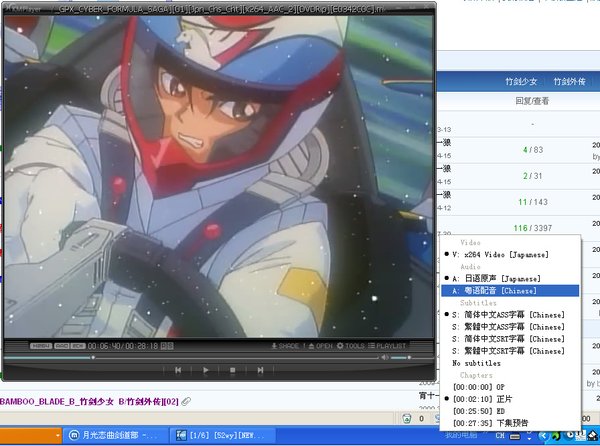Image resolution: width=600 pixels, height=446 pixels.
Task: Open the 竹剑少女 forum tab
Action: point(521,81)
